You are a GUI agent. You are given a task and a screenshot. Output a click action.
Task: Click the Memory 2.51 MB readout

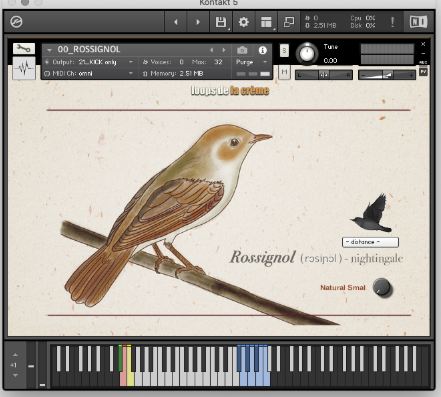tap(173, 73)
